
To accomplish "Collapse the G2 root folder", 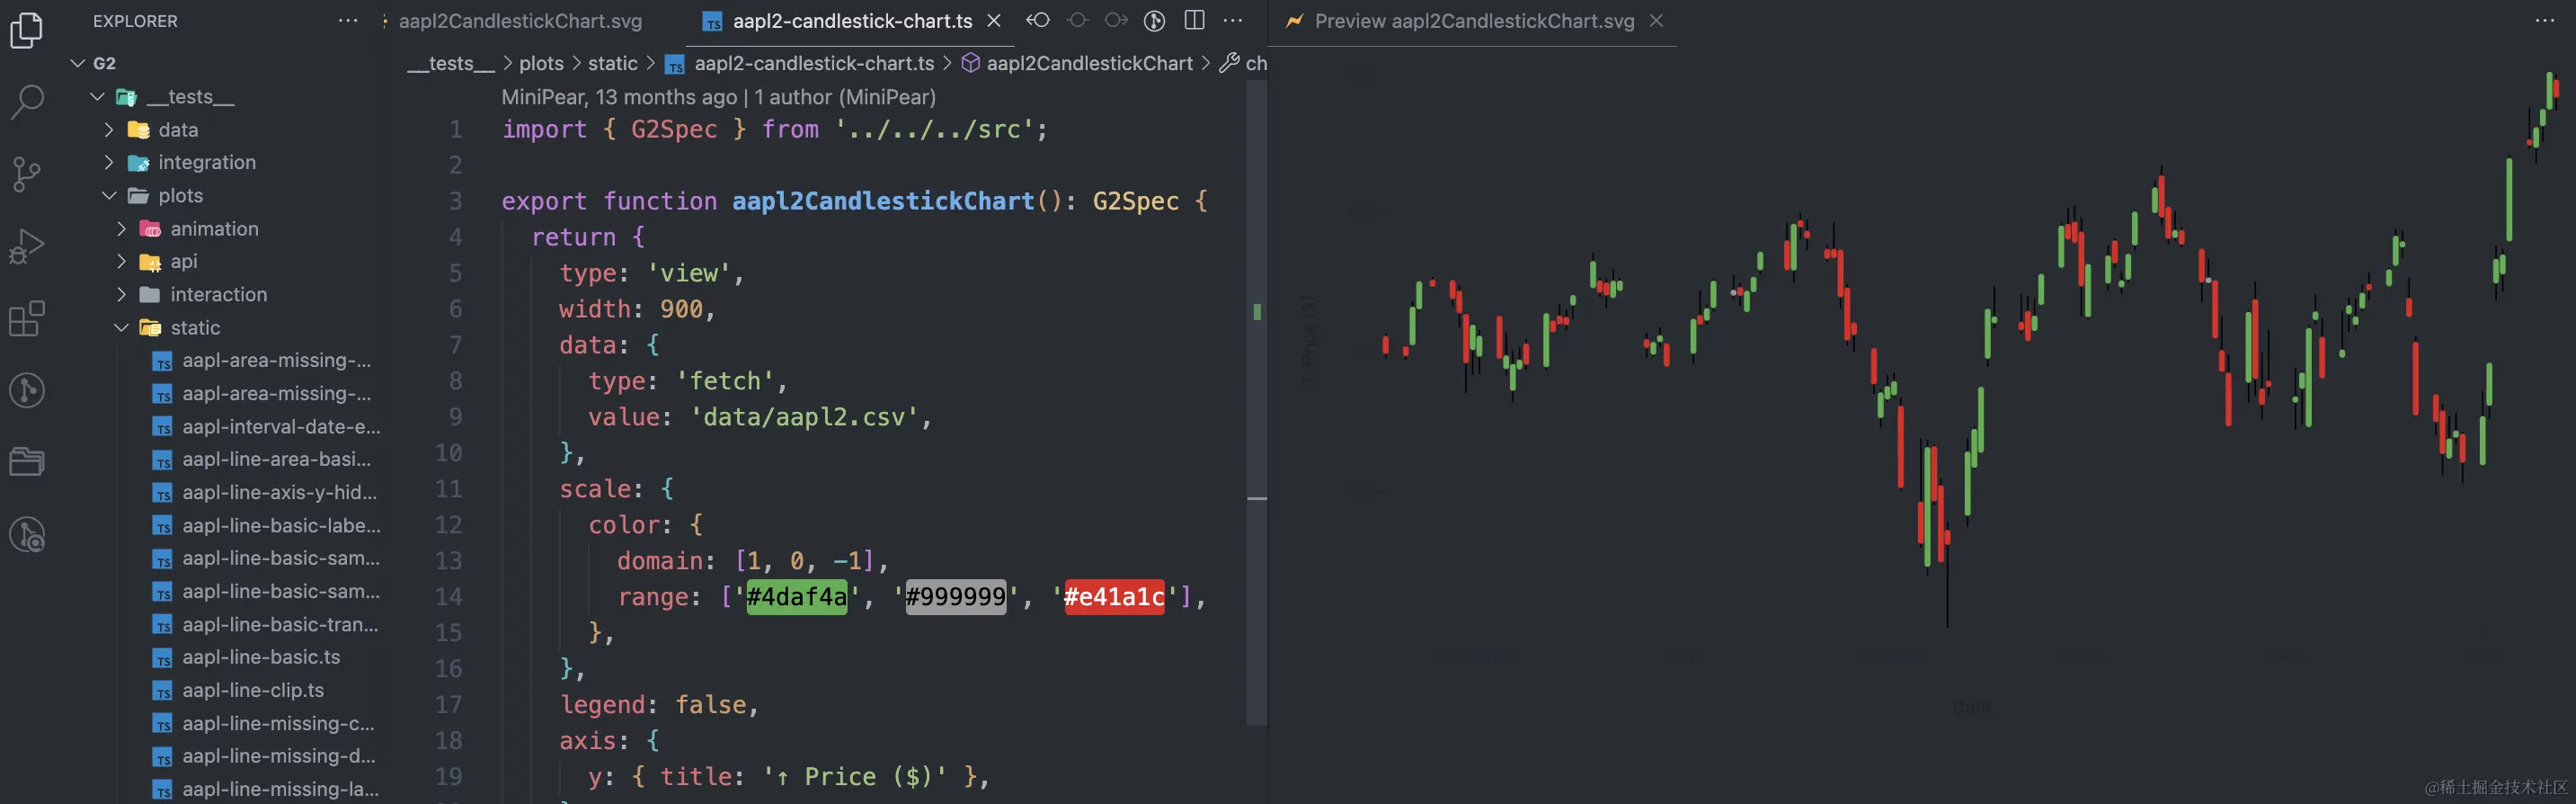I will click(77, 63).
